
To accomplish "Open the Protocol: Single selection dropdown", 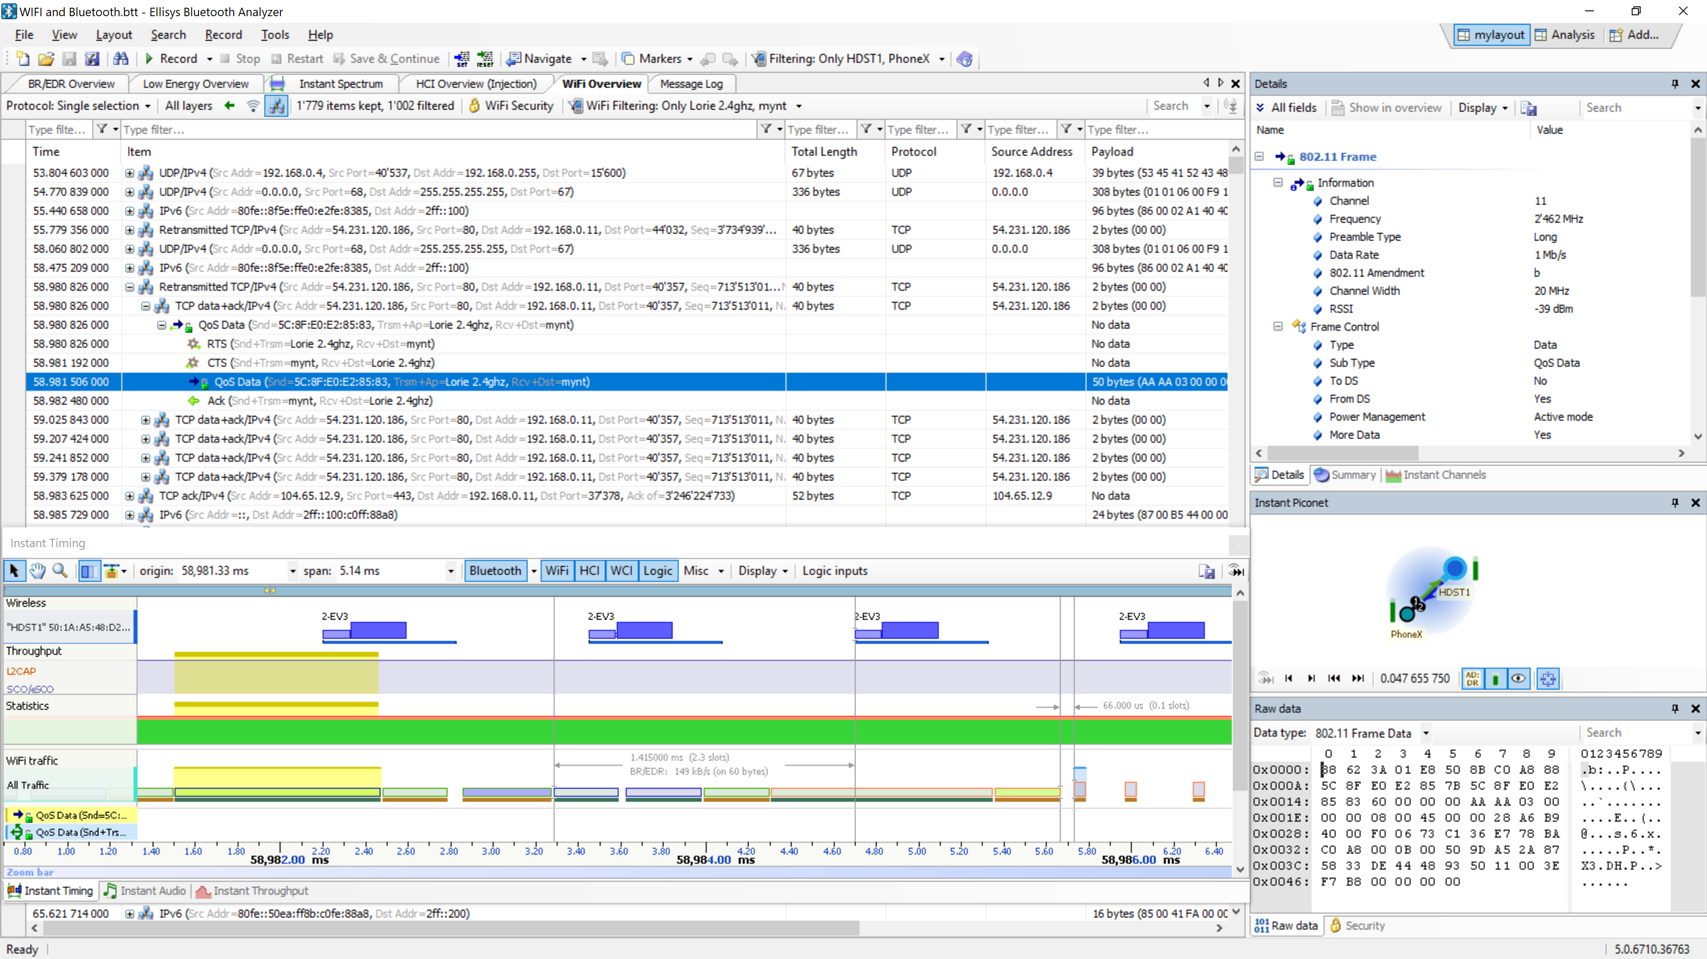I will pyautogui.click(x=79, y=106).
